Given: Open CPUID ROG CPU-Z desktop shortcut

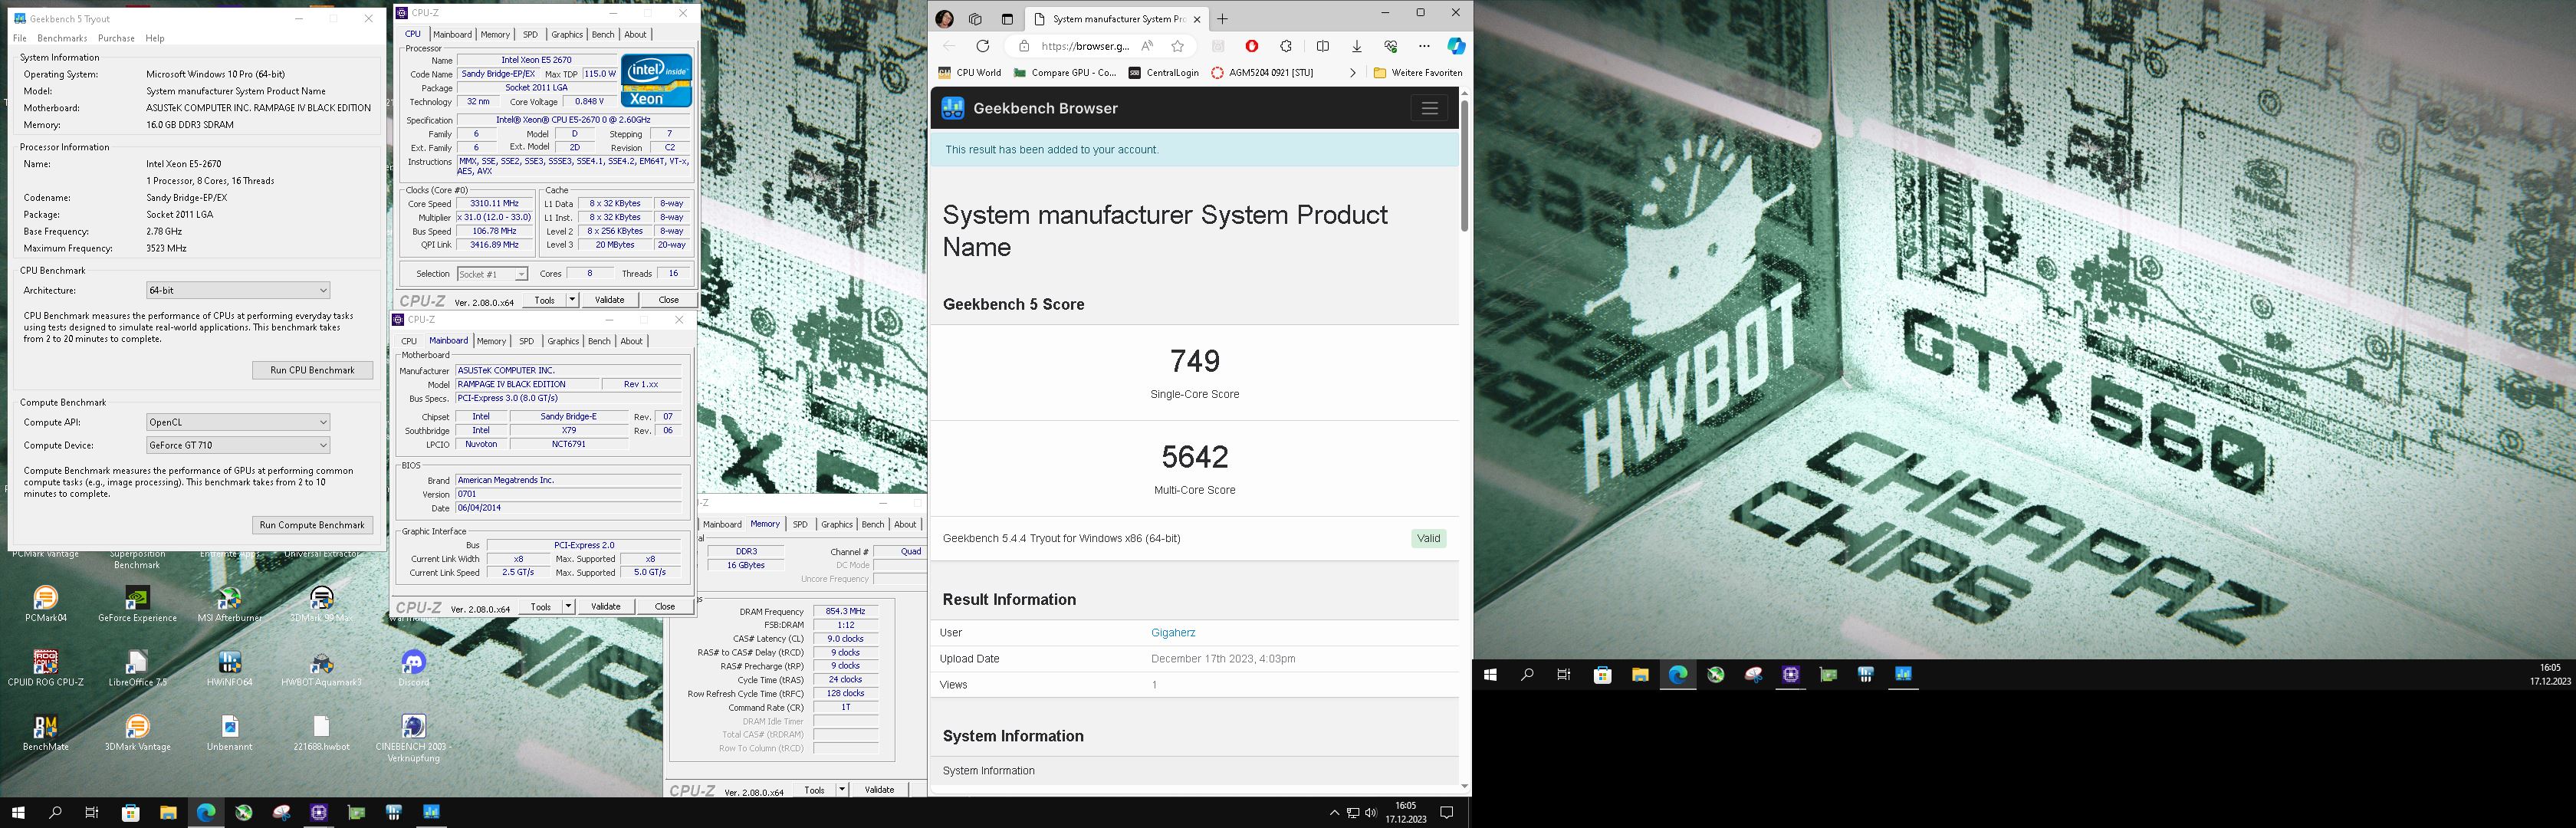Looking at the screenshot, I should tap(46, 668).
